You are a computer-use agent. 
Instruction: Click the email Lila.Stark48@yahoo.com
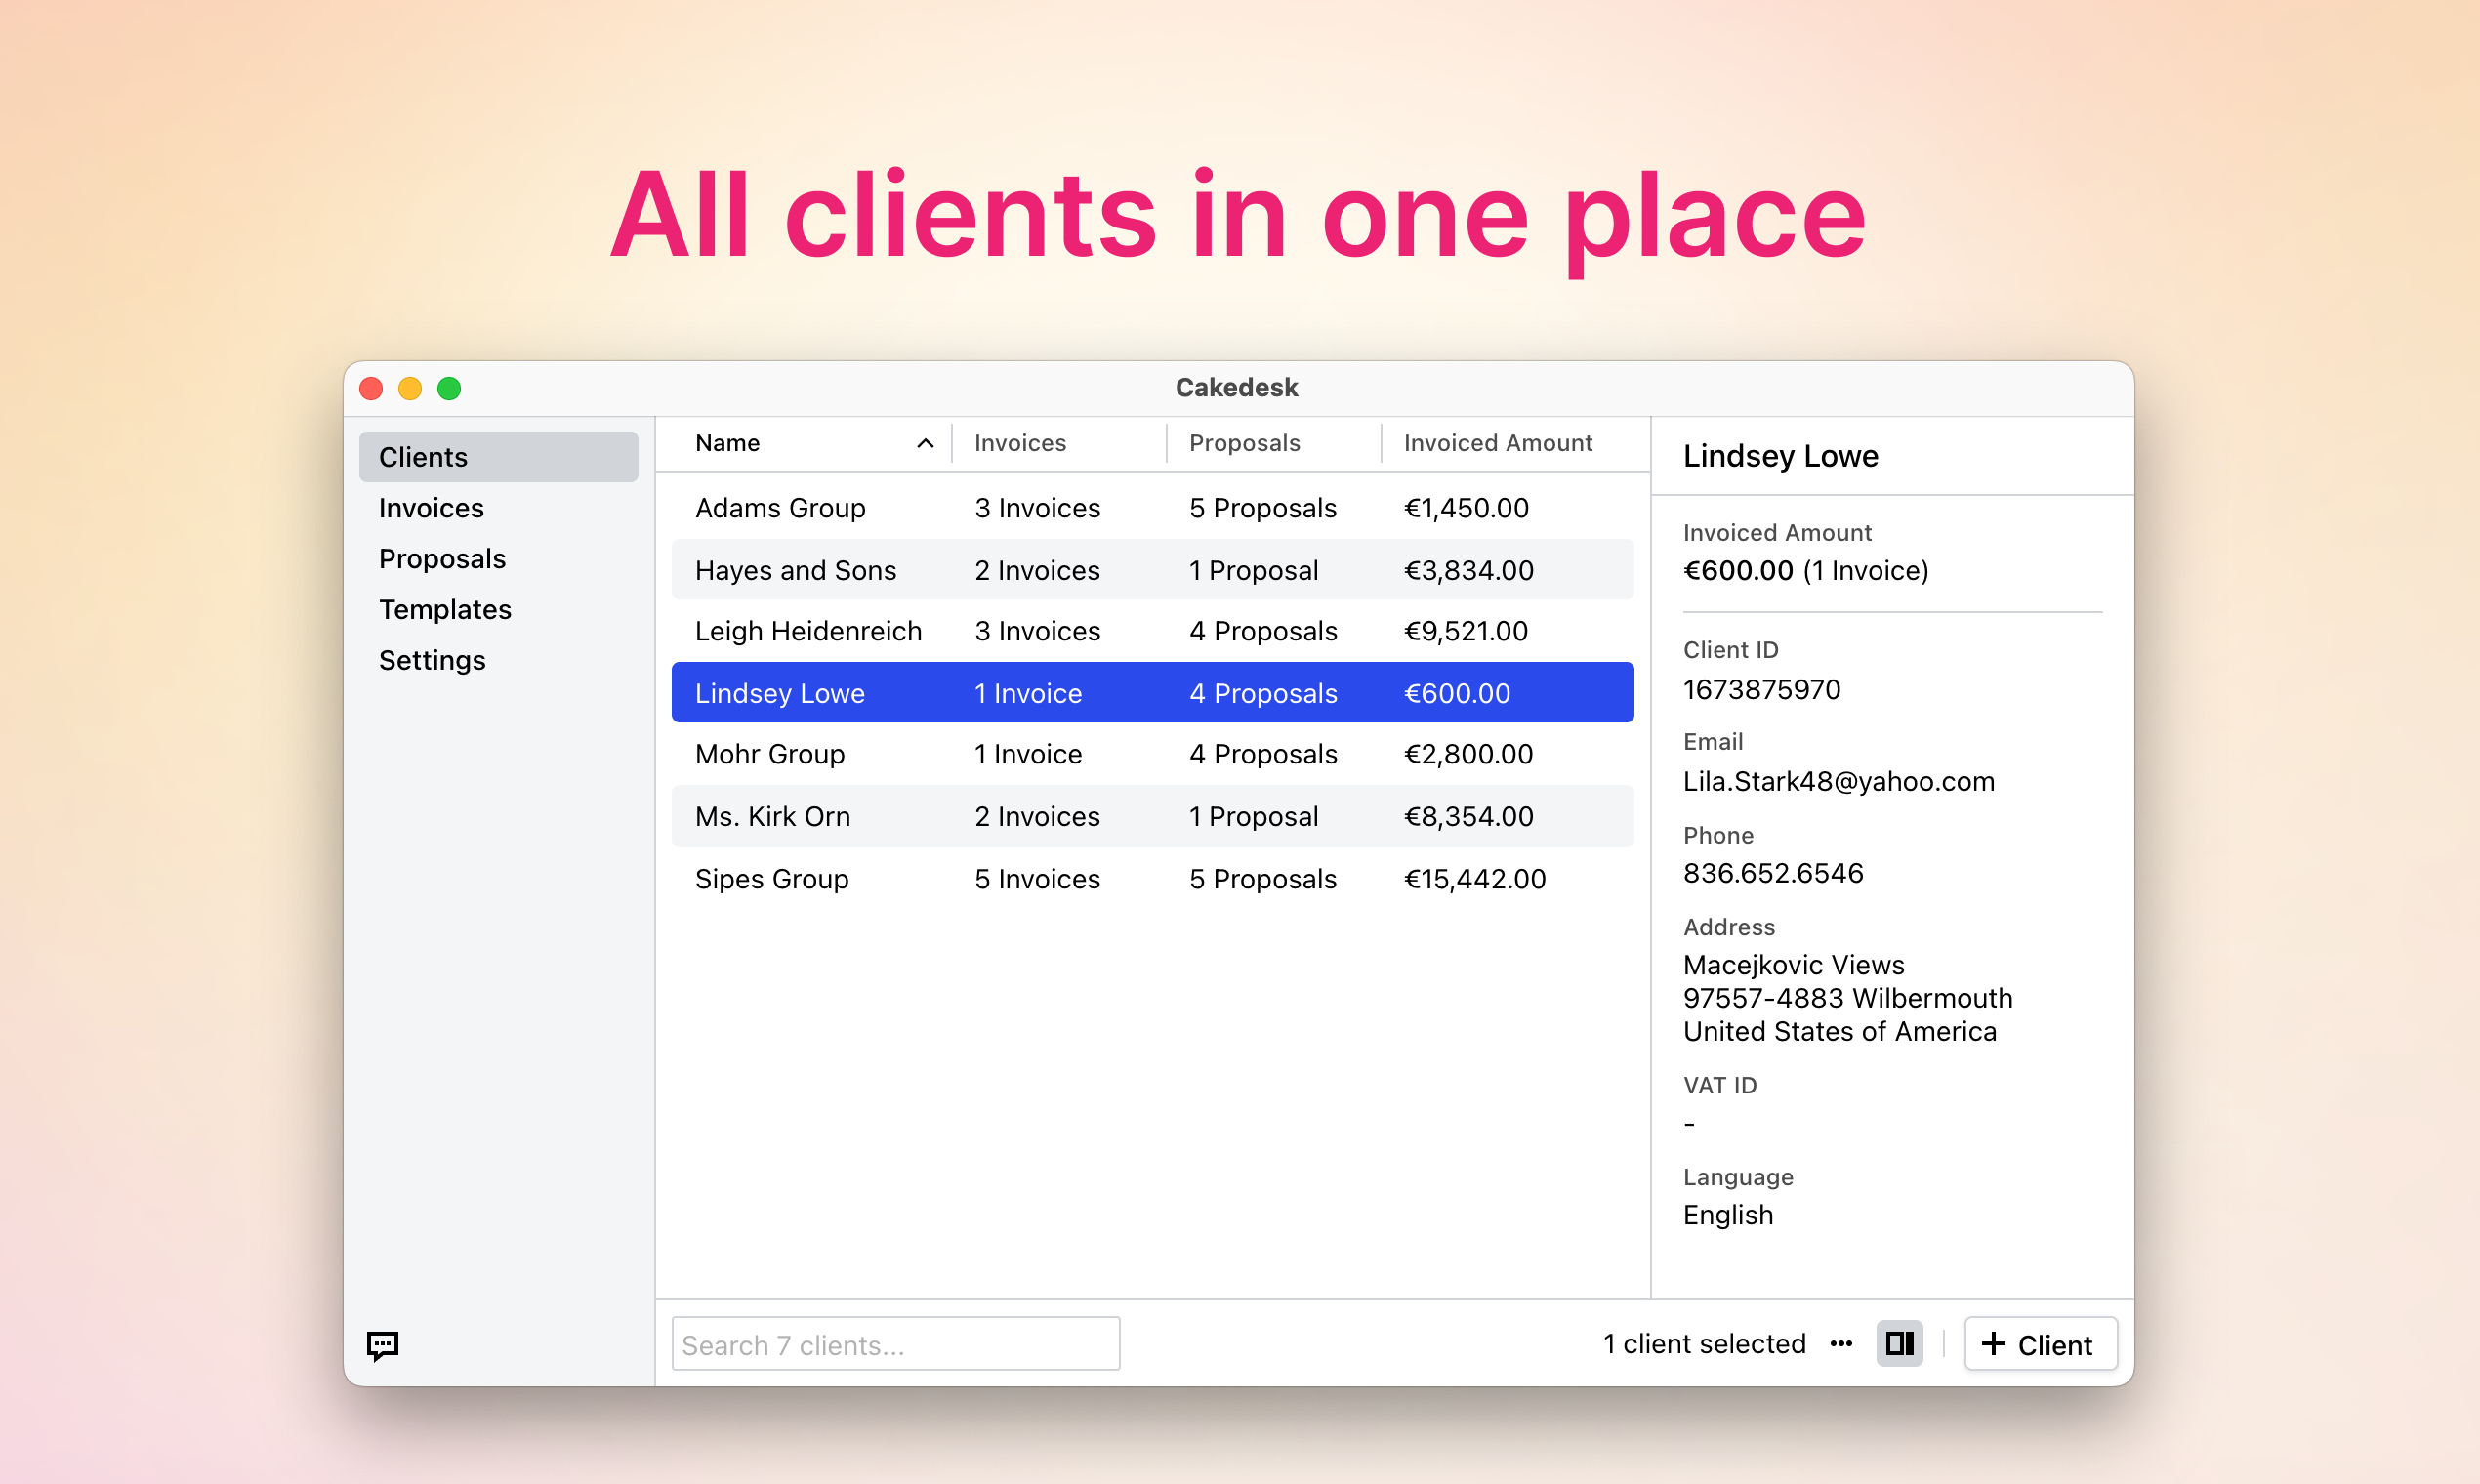(1839, 782)
